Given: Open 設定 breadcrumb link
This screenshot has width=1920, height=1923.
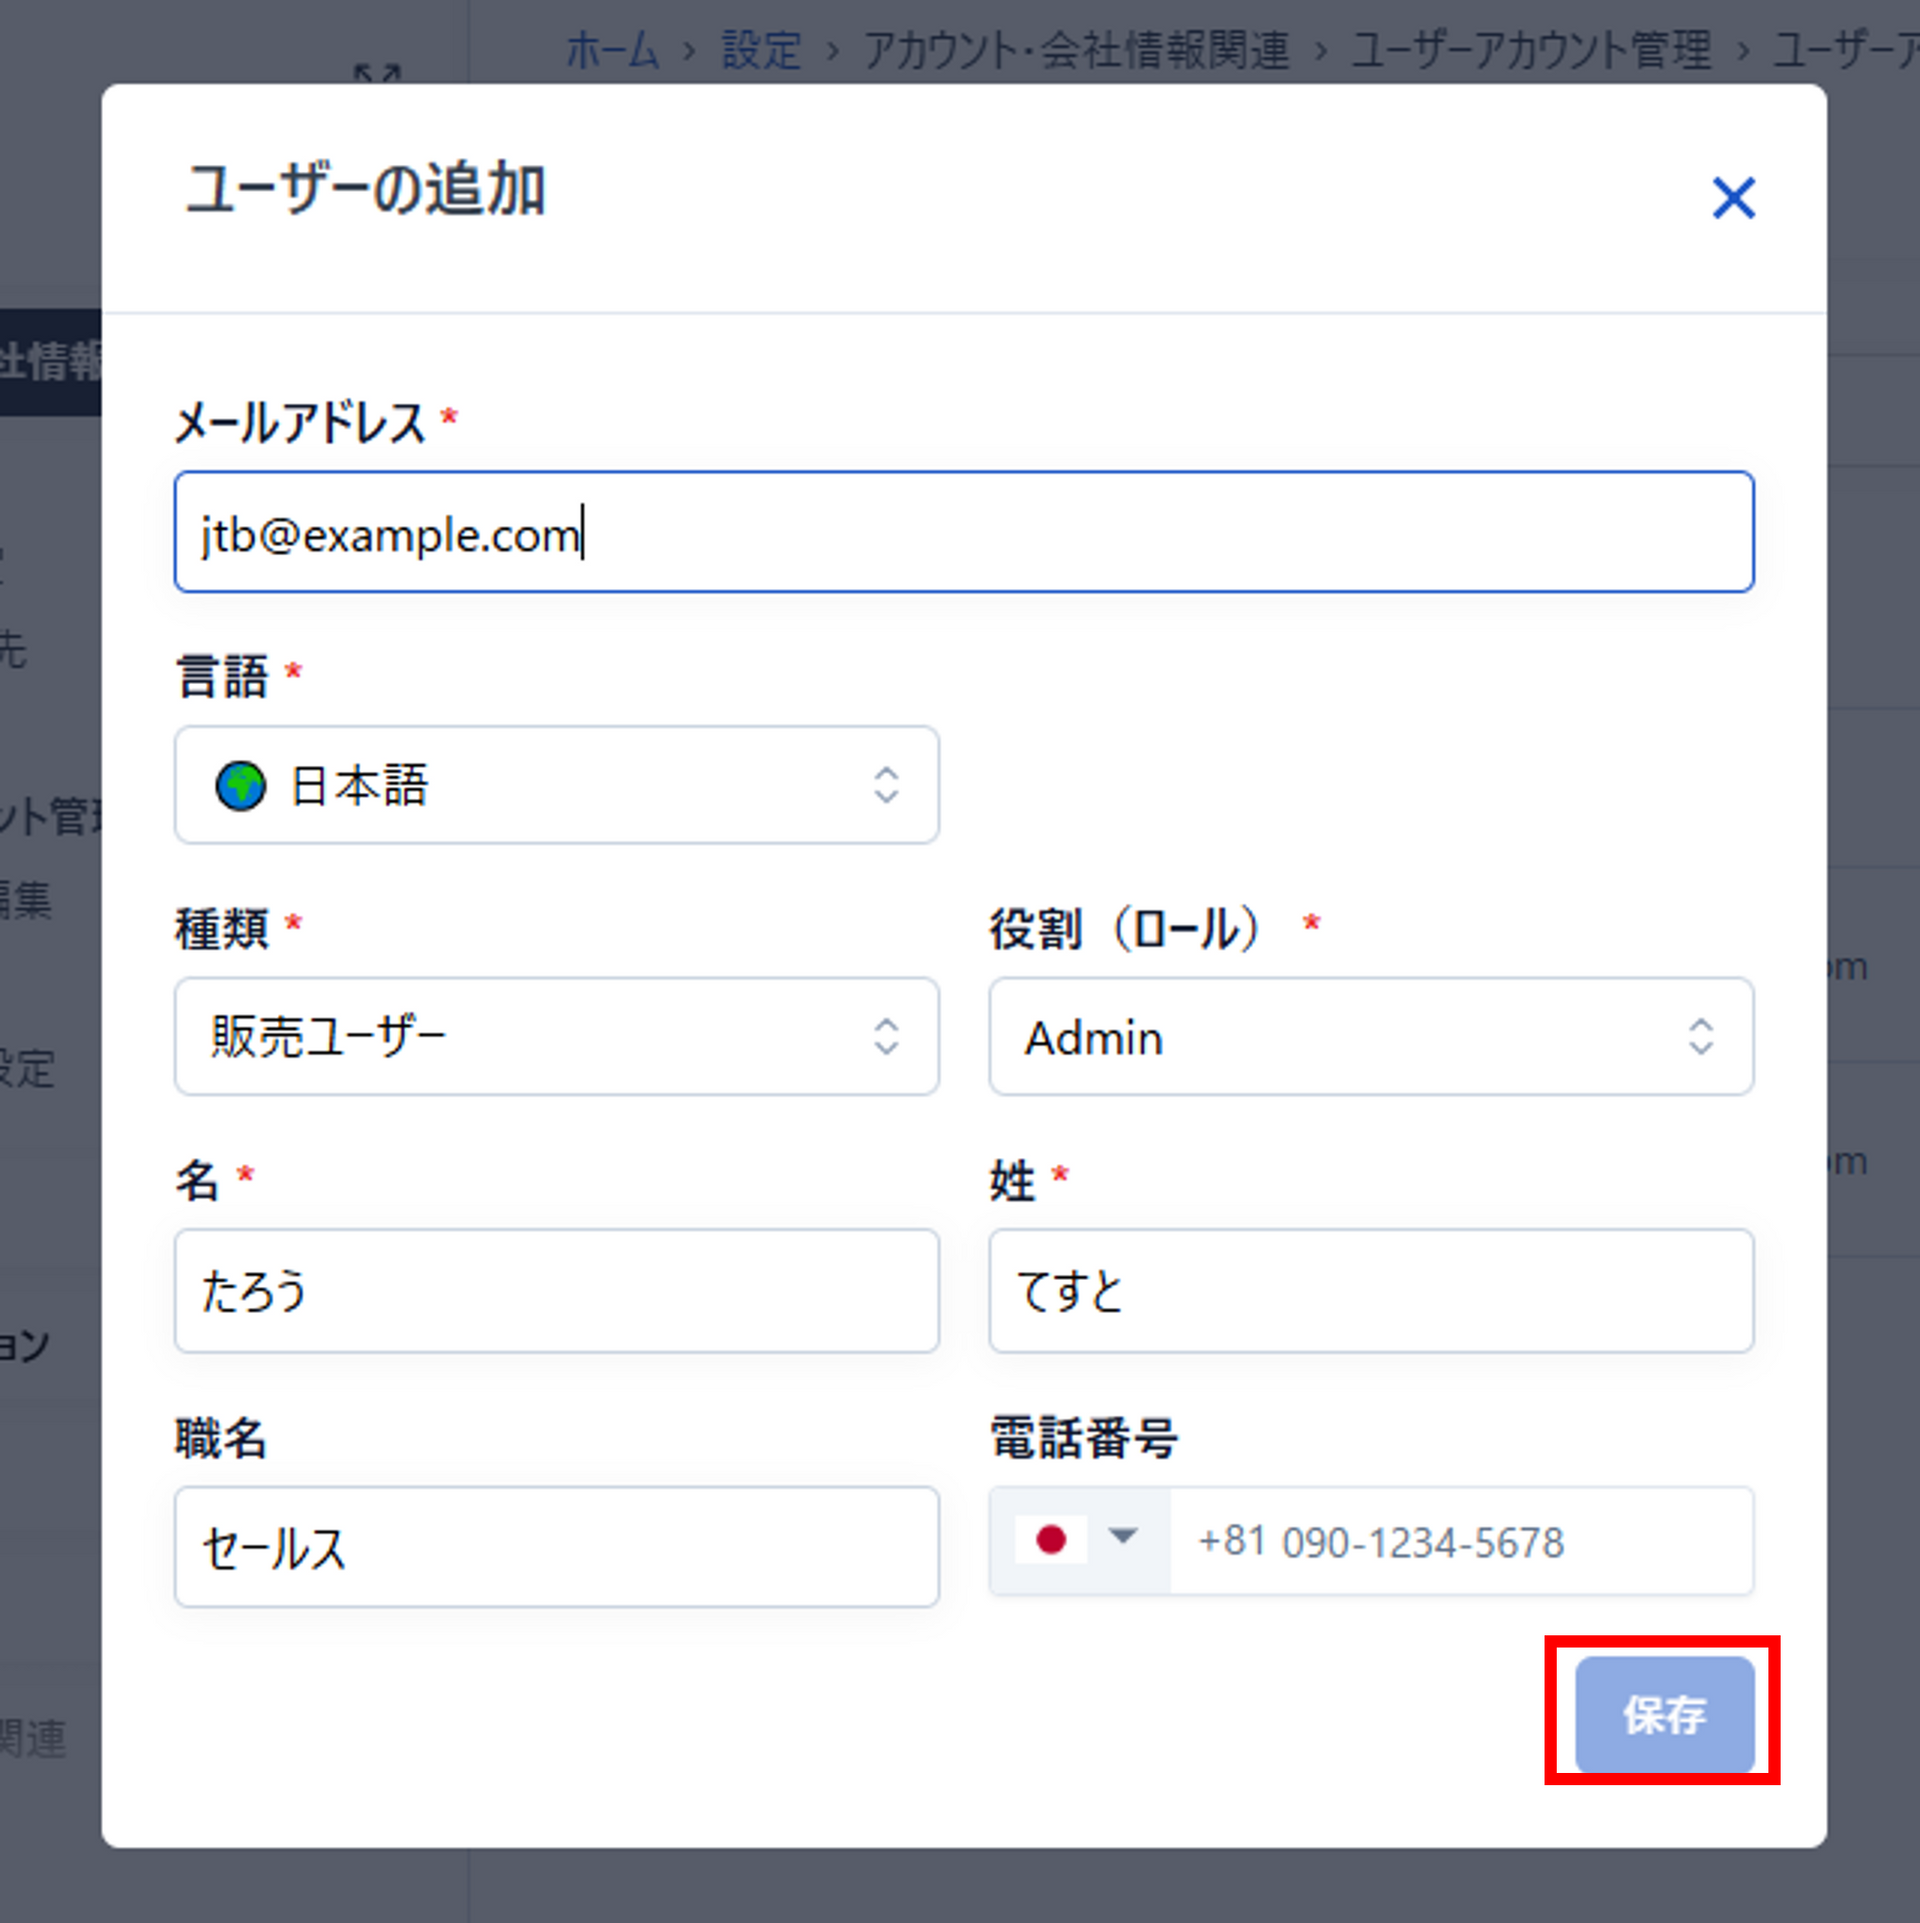Looking at the screenshot, I should [x=761, y=50].
